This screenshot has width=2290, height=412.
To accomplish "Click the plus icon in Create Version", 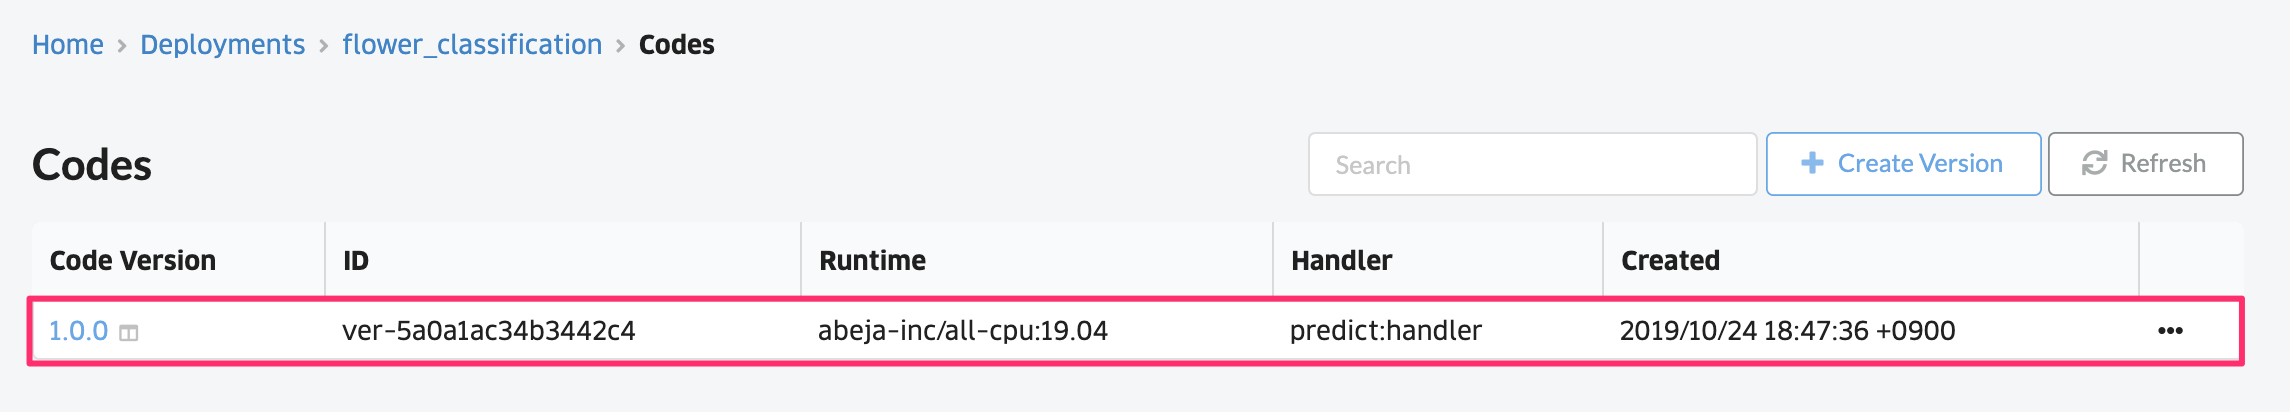I will coord(1812,163).
